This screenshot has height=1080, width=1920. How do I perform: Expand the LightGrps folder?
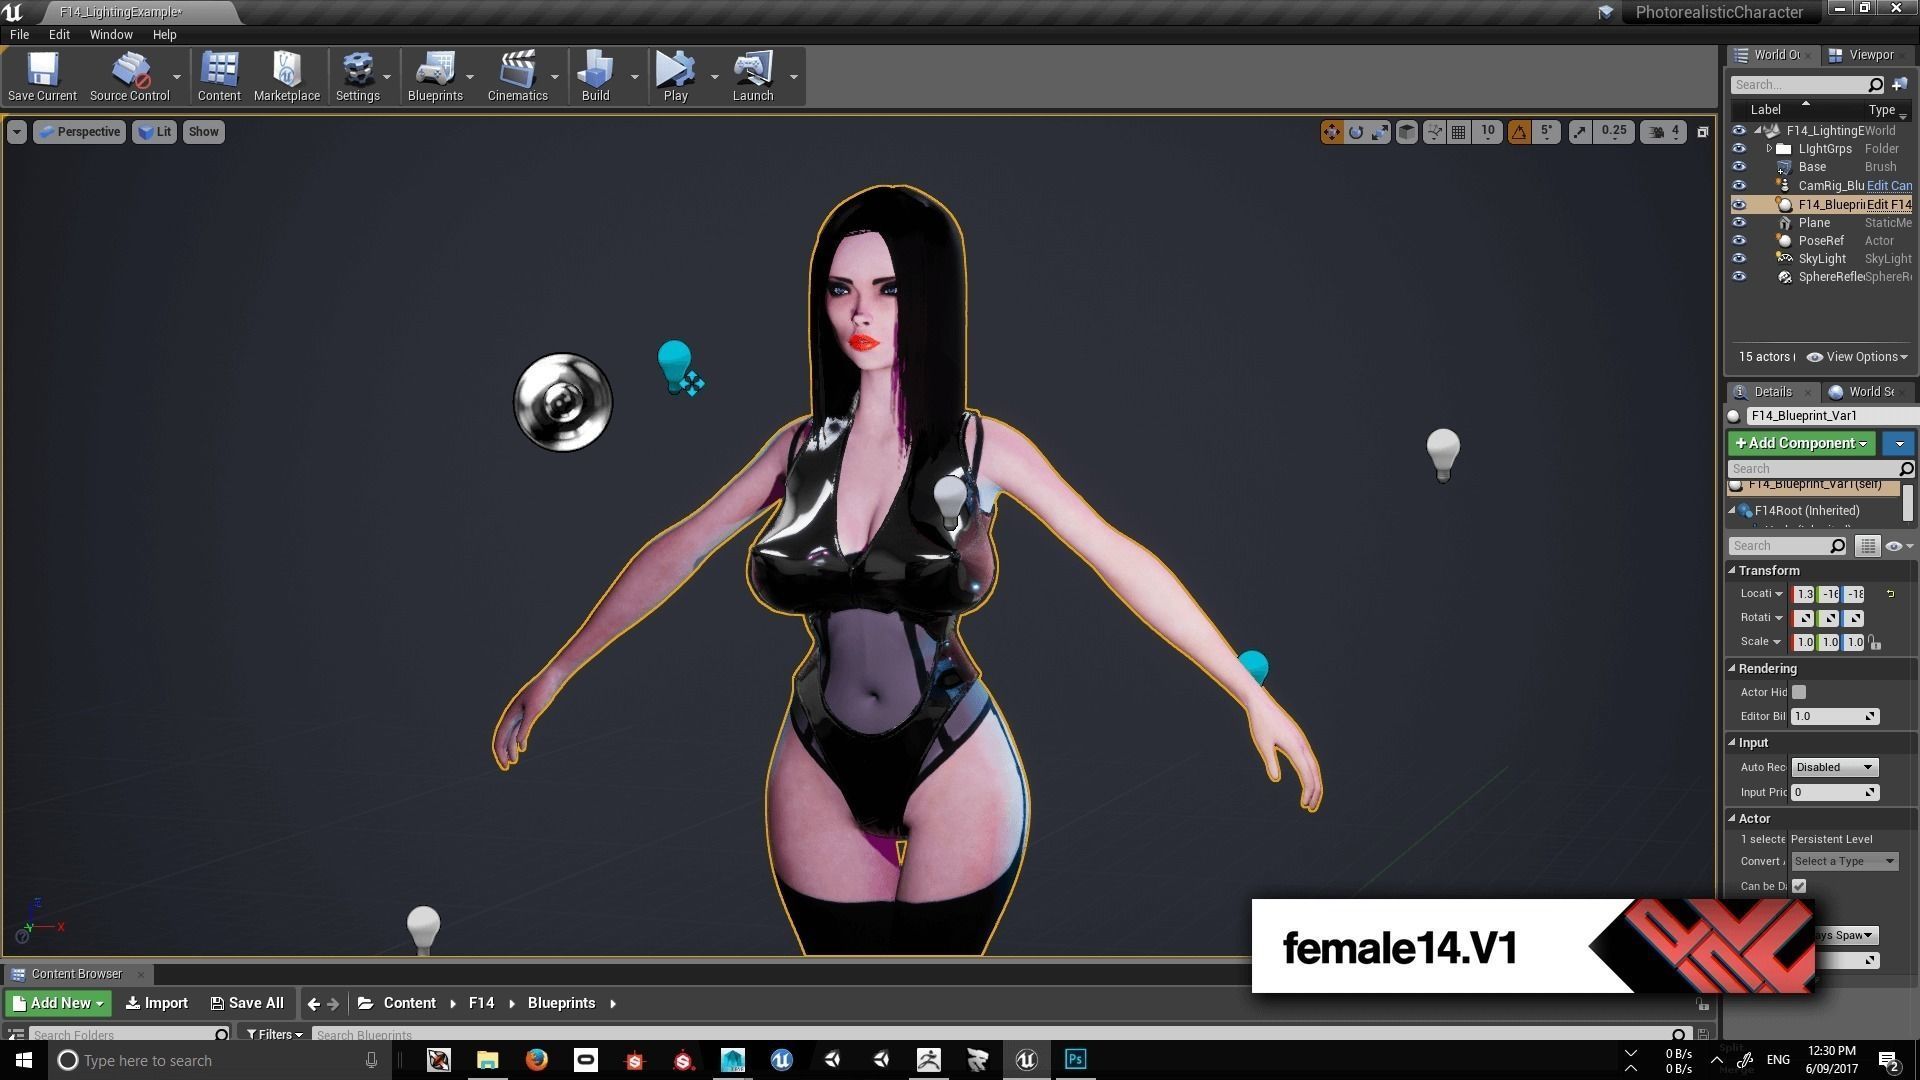(1768, 149)
